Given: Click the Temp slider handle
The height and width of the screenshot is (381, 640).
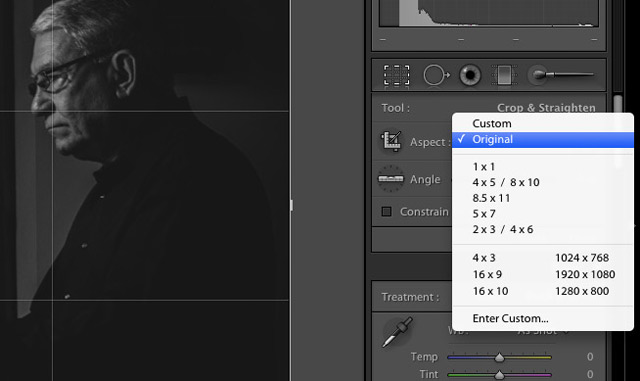Looking at the screenshot, I should coord(499,358).
